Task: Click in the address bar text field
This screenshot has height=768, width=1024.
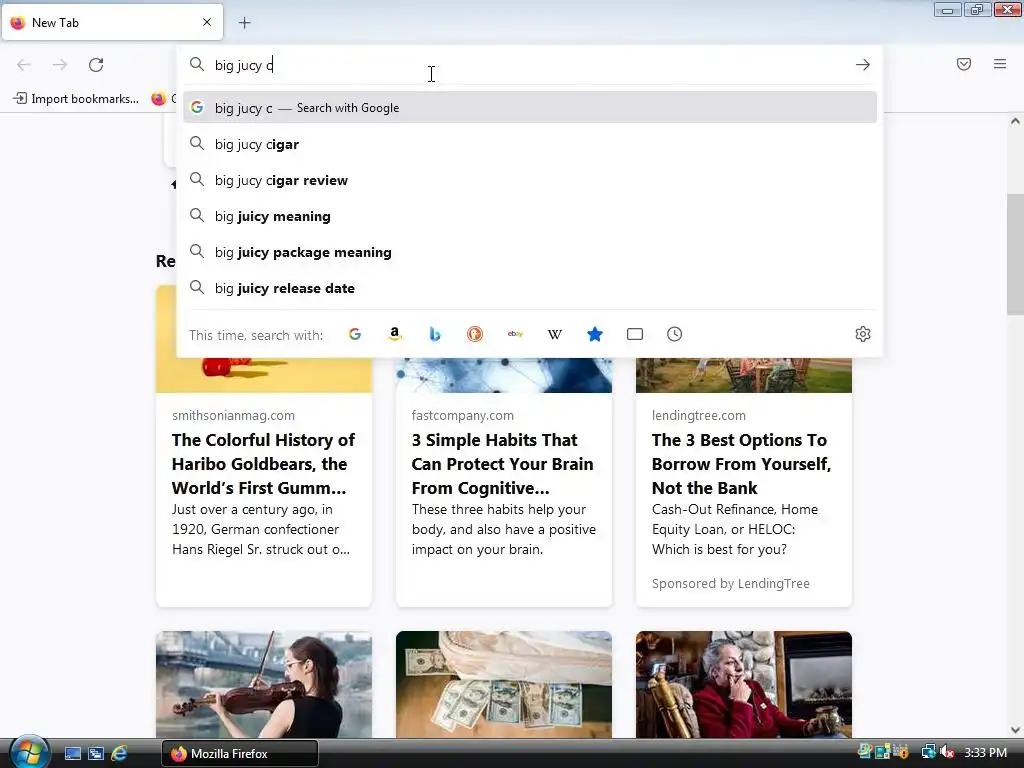Action: 530,65
